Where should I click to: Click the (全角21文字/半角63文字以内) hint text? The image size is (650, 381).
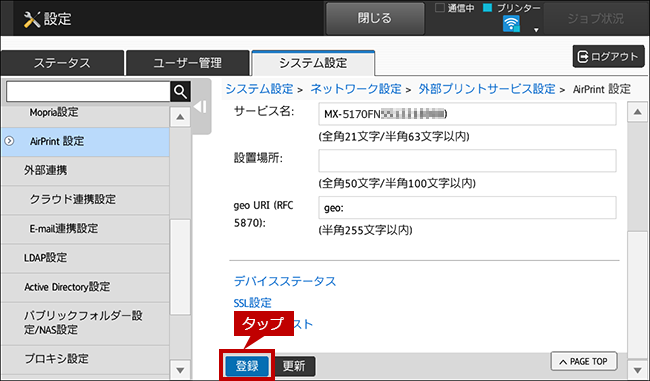click(x=394, y=136)
